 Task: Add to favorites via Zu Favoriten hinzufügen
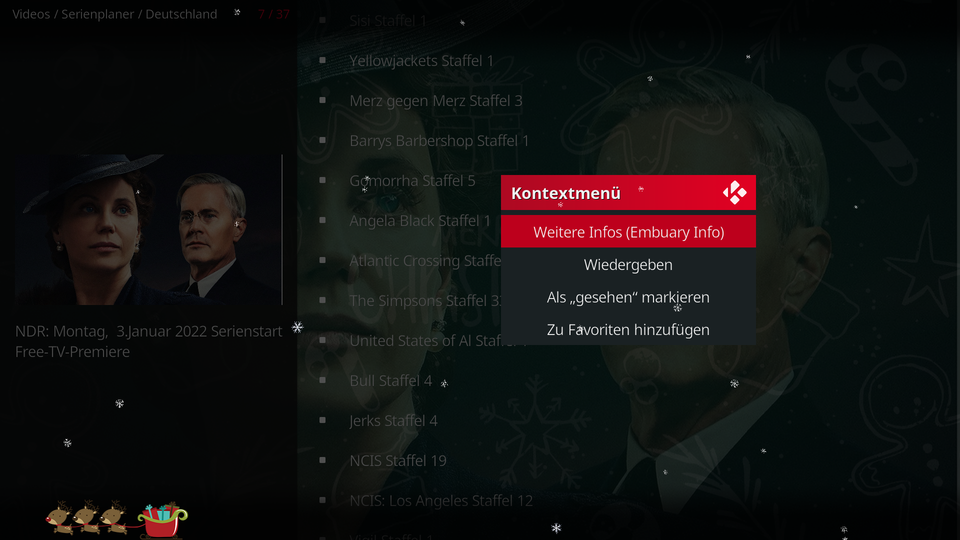[x=628, y=329]
